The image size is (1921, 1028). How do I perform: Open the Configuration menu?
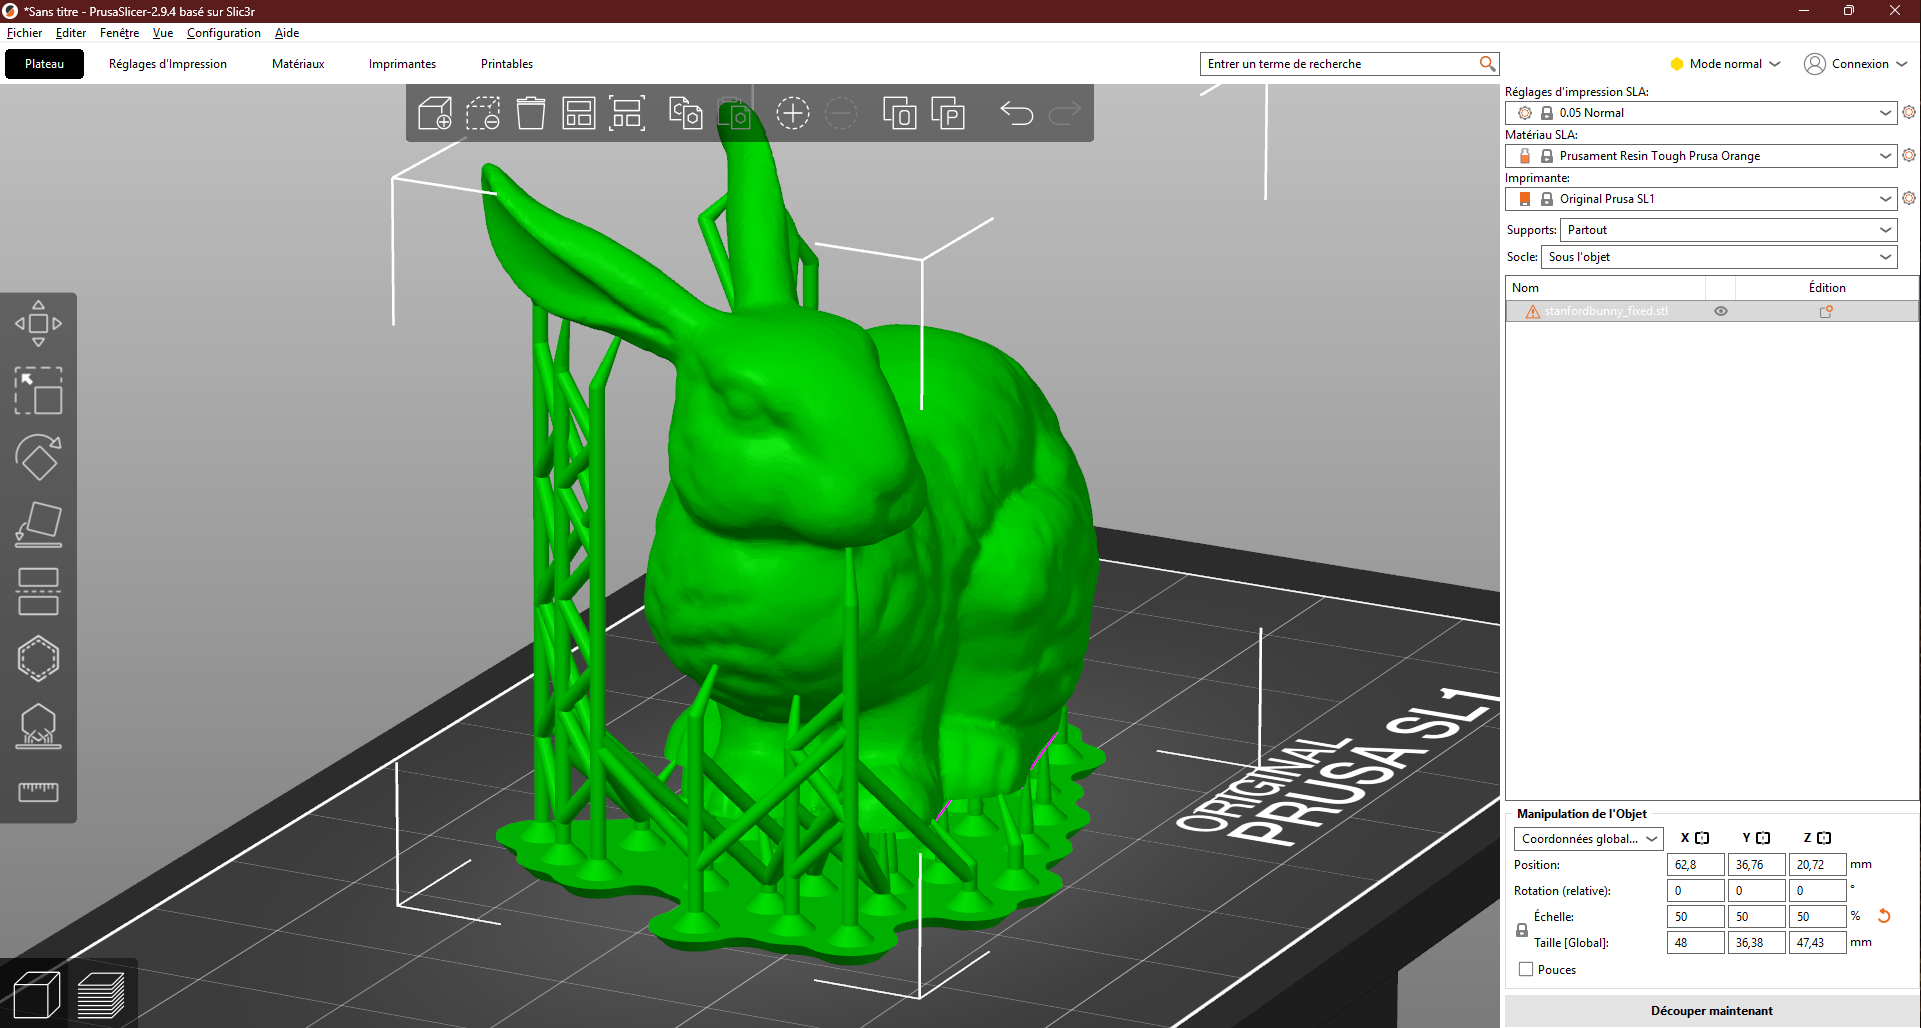point(224,33)
